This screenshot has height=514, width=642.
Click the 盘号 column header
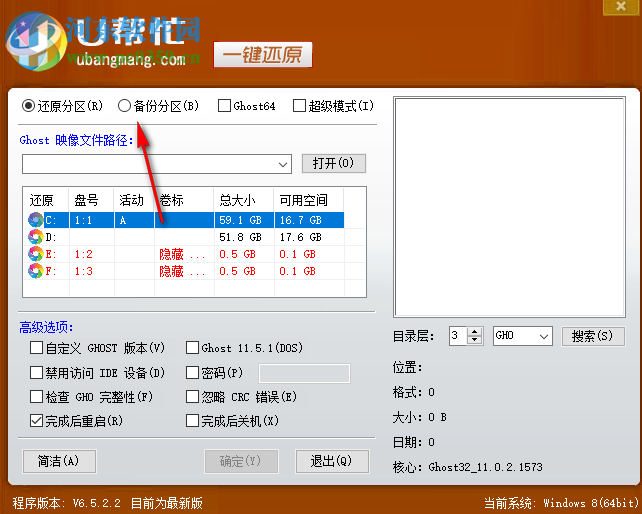(91, 200)
